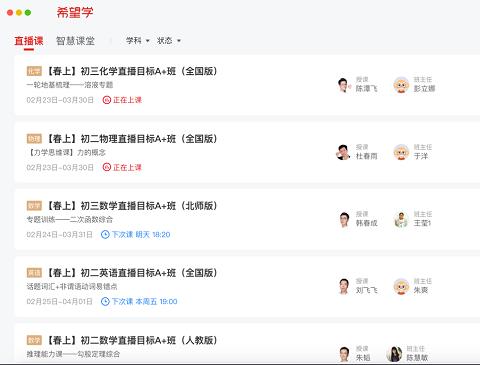Open 初二数学直播目标A+班 (人教版) card
This screenshot has height=365, width=480.
[247, 343]
